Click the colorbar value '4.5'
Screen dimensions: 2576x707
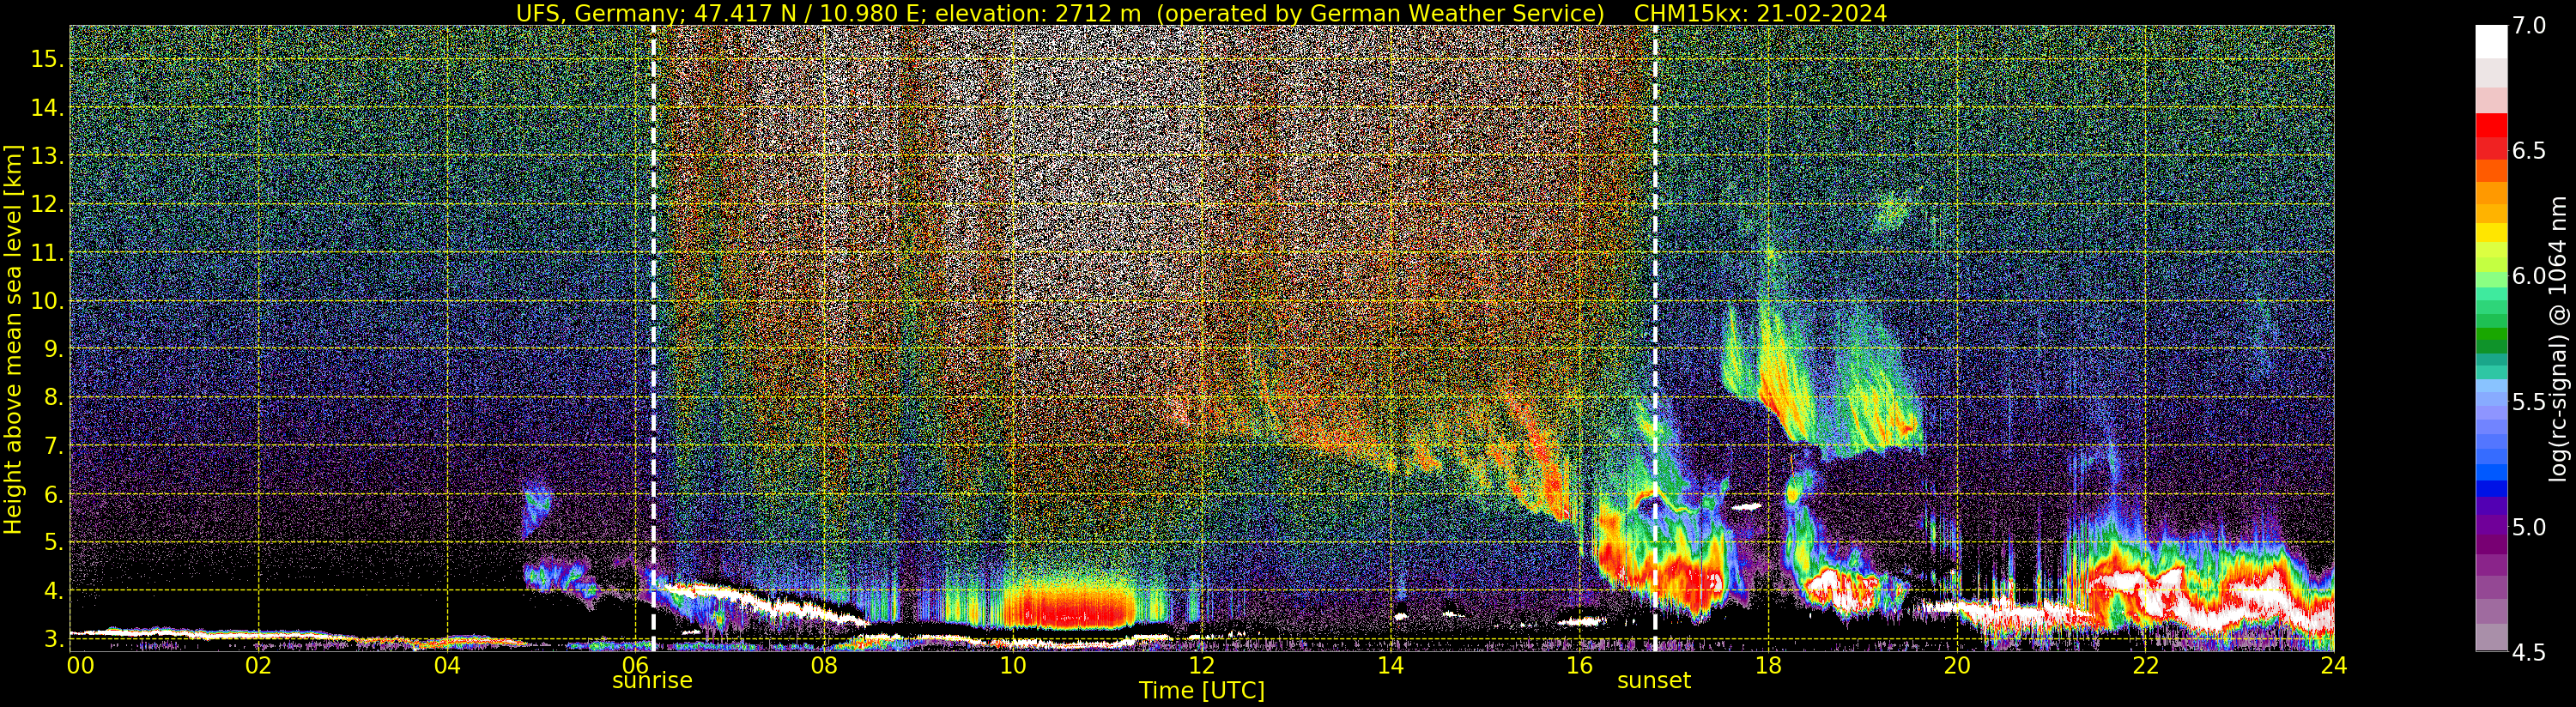(2529, 652)
